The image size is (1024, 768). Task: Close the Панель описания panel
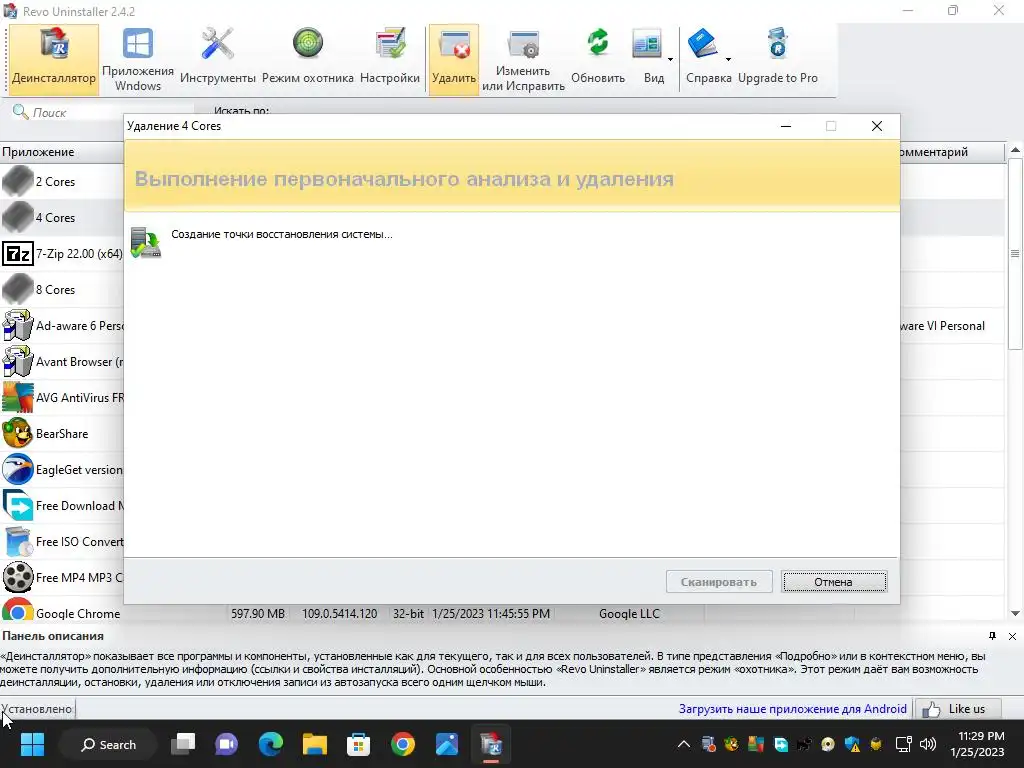1012,636
